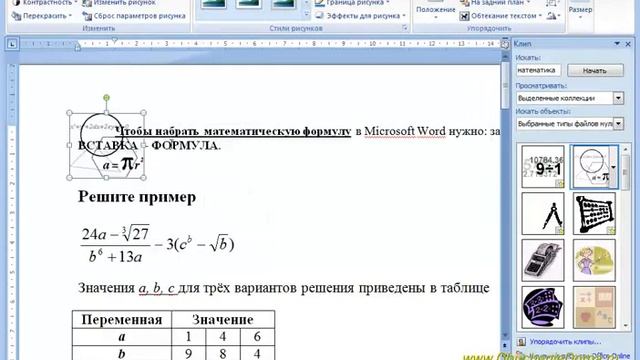The width and height of the screenshot is (640, 360).
Task: Click the word ФОРМУЛА in the document
Action: (186, 146)
